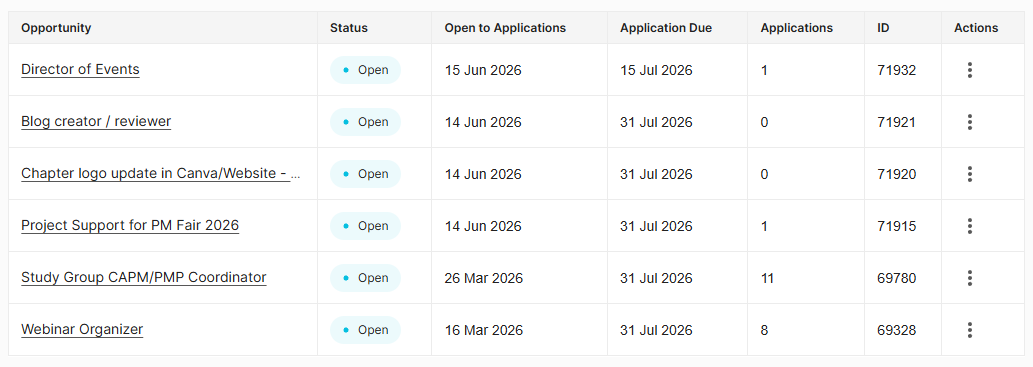
Task: Click the Open status badge for Director of Events
Action: (x=366, y=70)
